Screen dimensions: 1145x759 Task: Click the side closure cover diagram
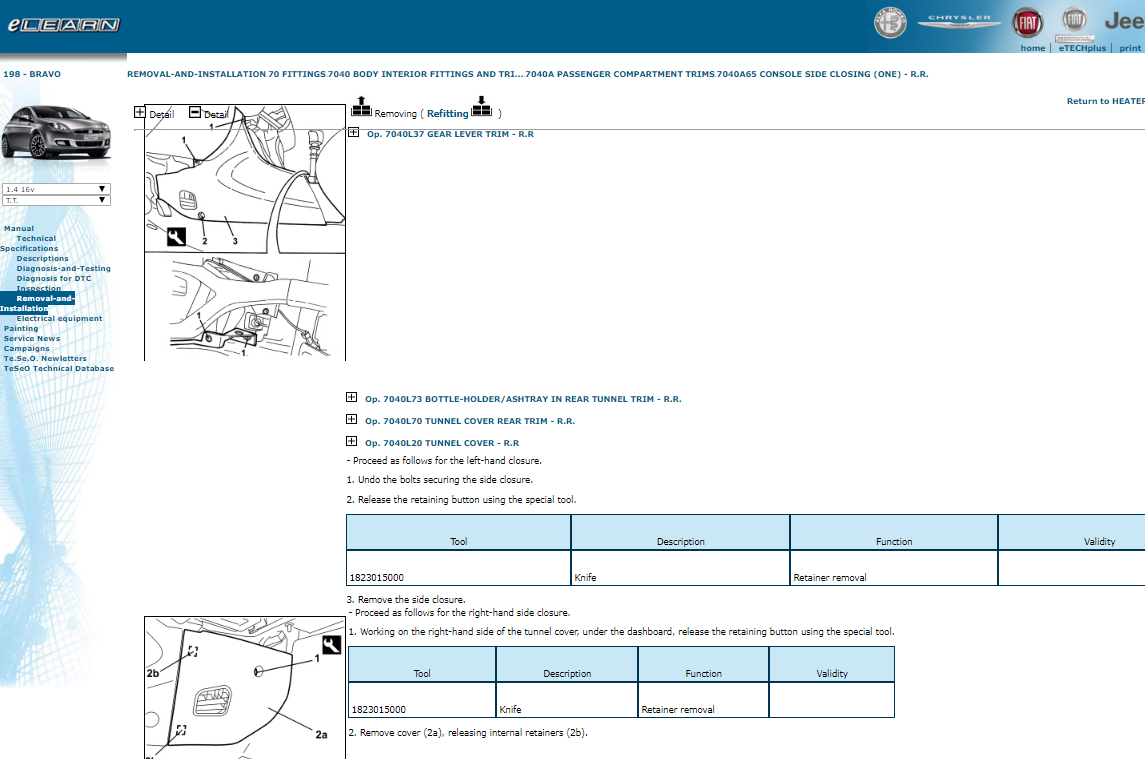click(x=245, y=687)
